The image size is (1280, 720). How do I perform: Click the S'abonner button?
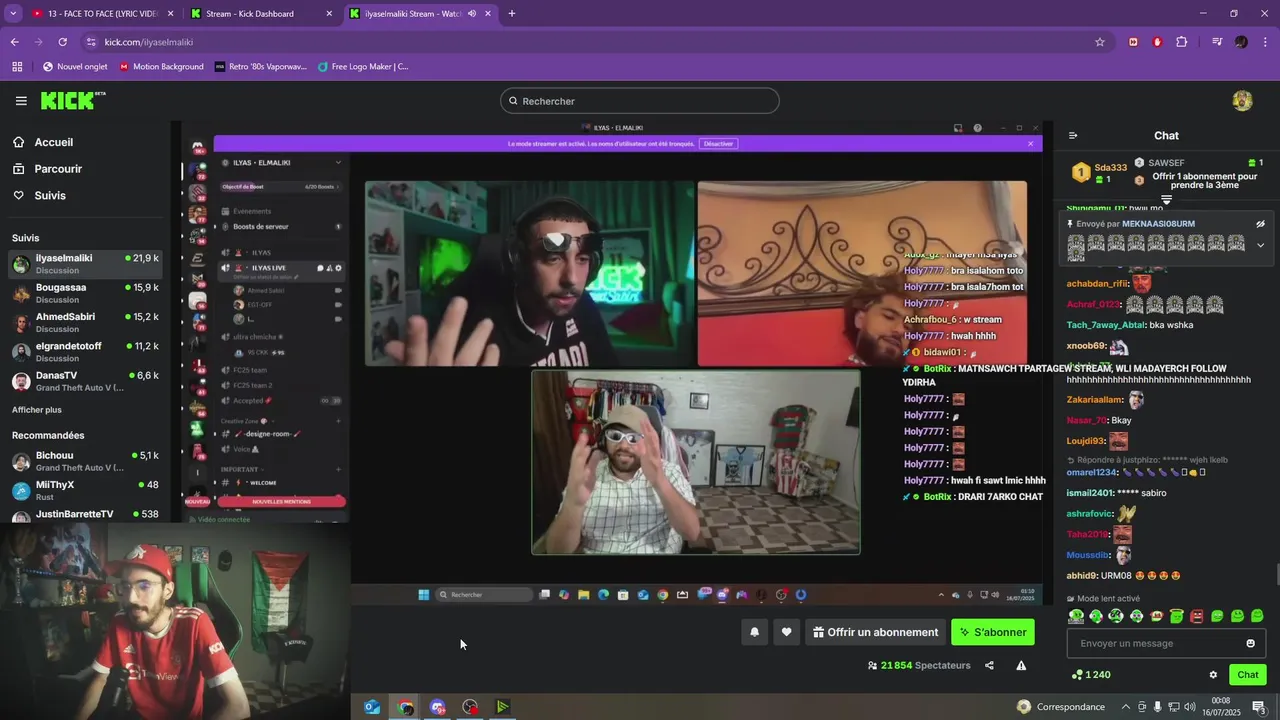992,632
